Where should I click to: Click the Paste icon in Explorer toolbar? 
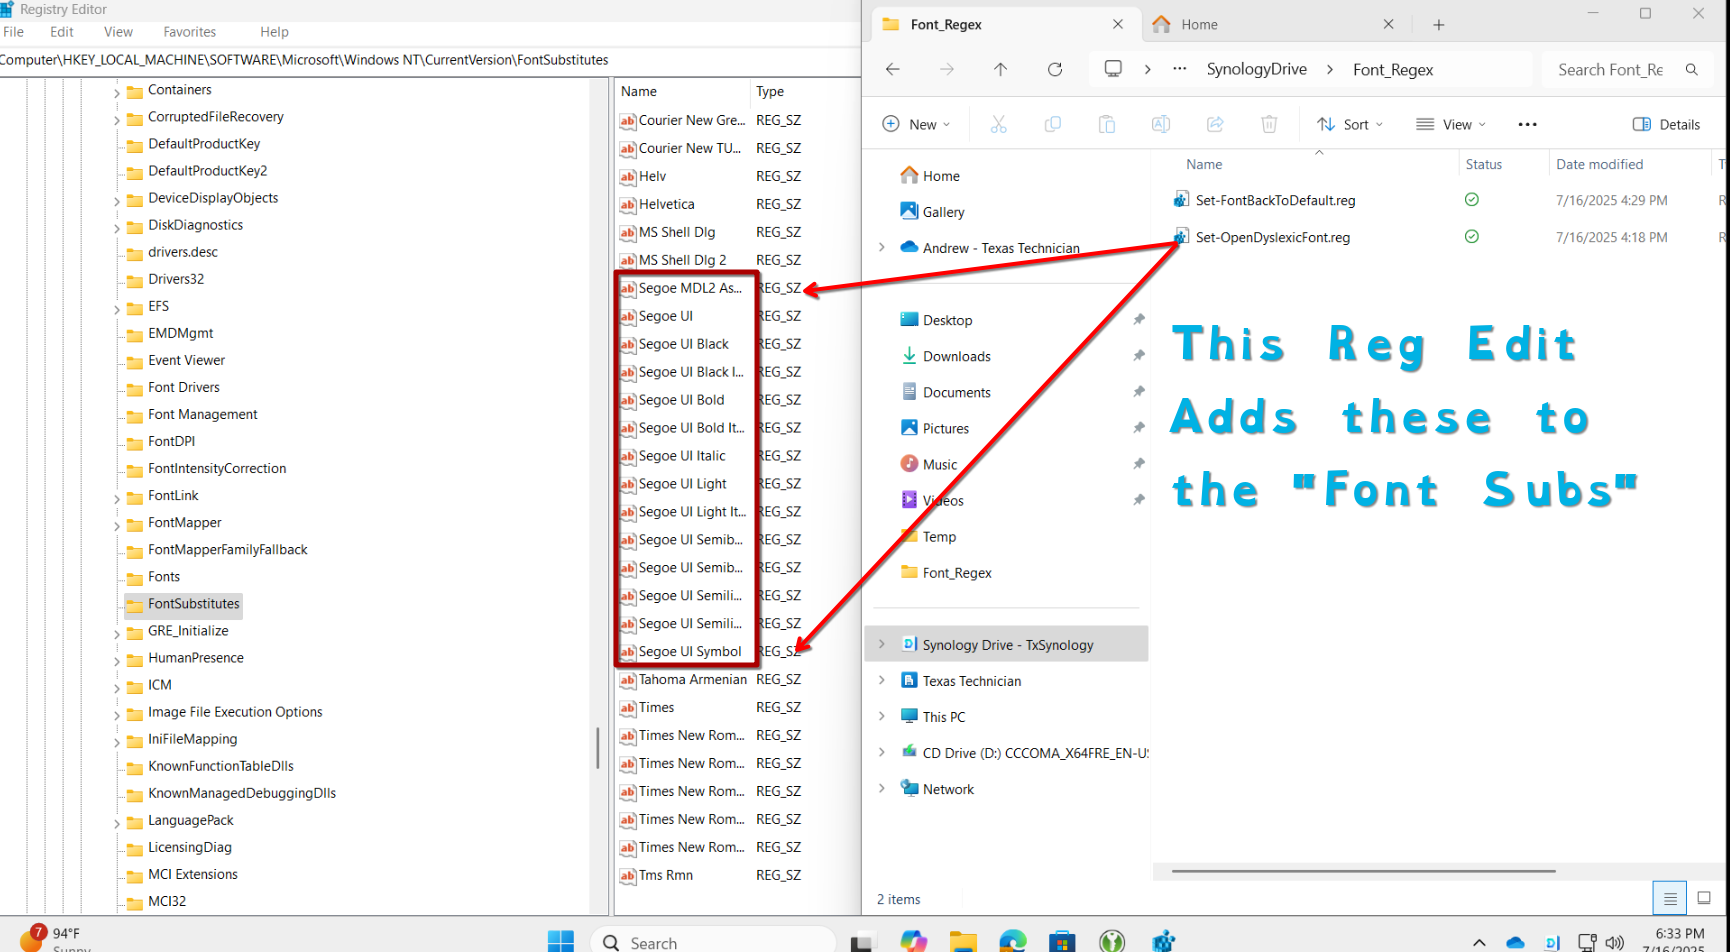tap(1107, 124)
